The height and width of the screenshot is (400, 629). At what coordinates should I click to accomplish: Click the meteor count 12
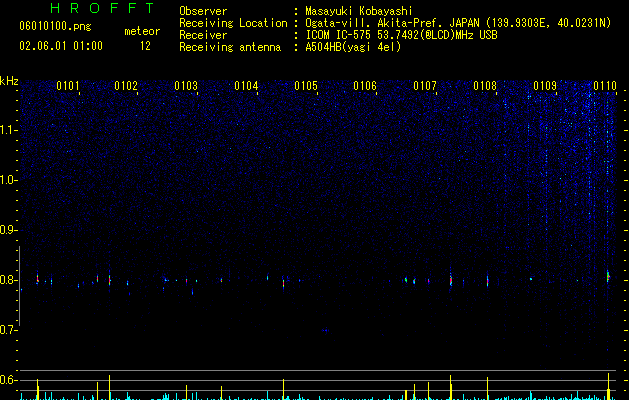point(145,46)
